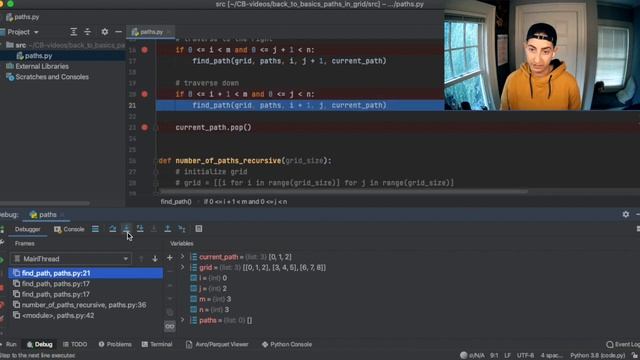Click the 4 spaces indent status item
Image resolution: width=640 pixels, height=360 pixels.
point(551,356)
